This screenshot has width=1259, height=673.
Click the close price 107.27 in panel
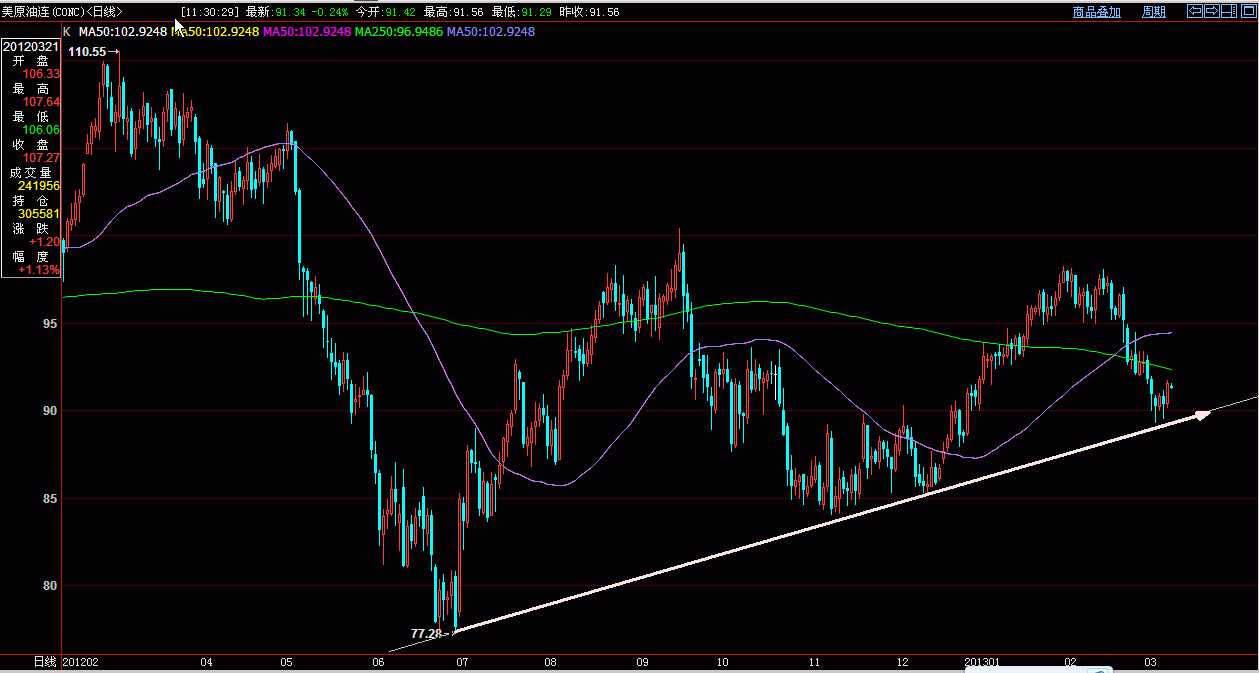pos(42,158)
